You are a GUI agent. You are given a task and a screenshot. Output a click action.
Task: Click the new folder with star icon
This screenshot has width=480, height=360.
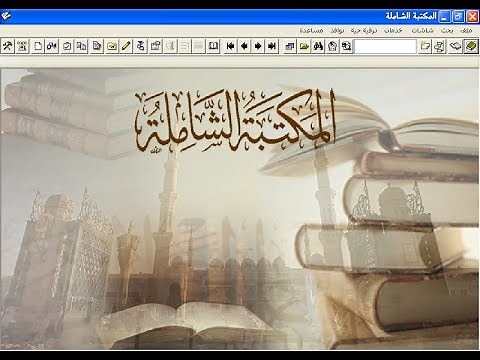tap(425, 46)
